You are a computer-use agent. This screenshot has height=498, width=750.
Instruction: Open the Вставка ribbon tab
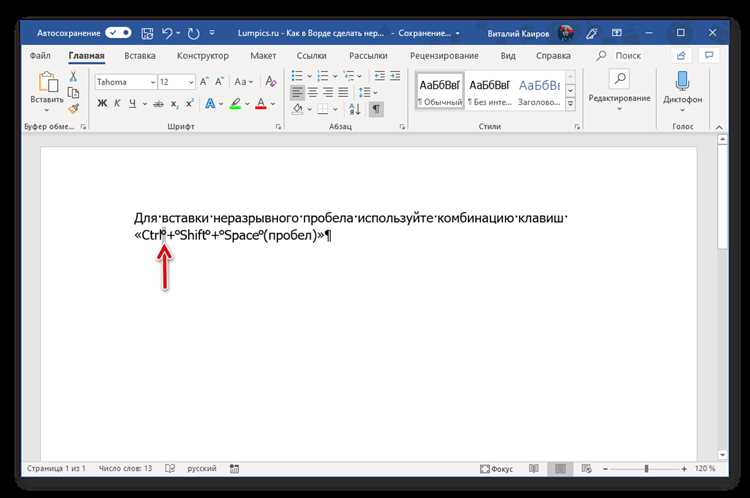coord(140,55)
